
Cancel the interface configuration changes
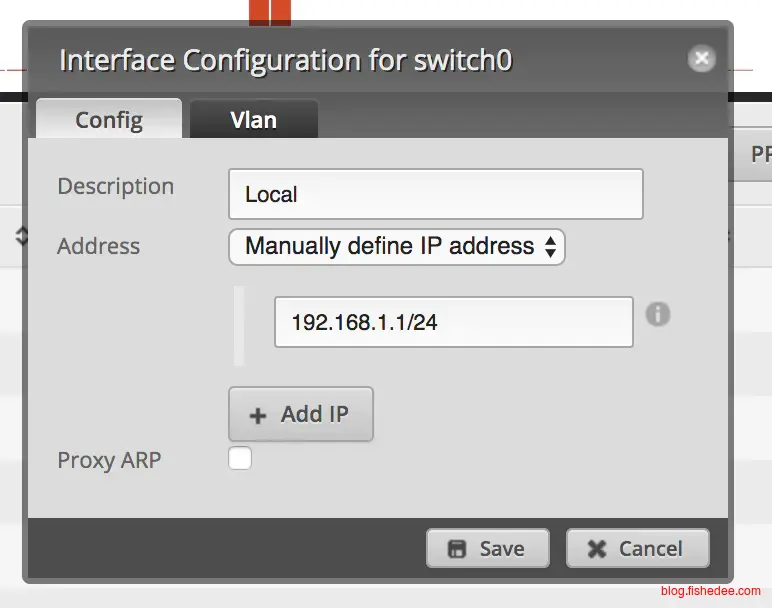637,549
